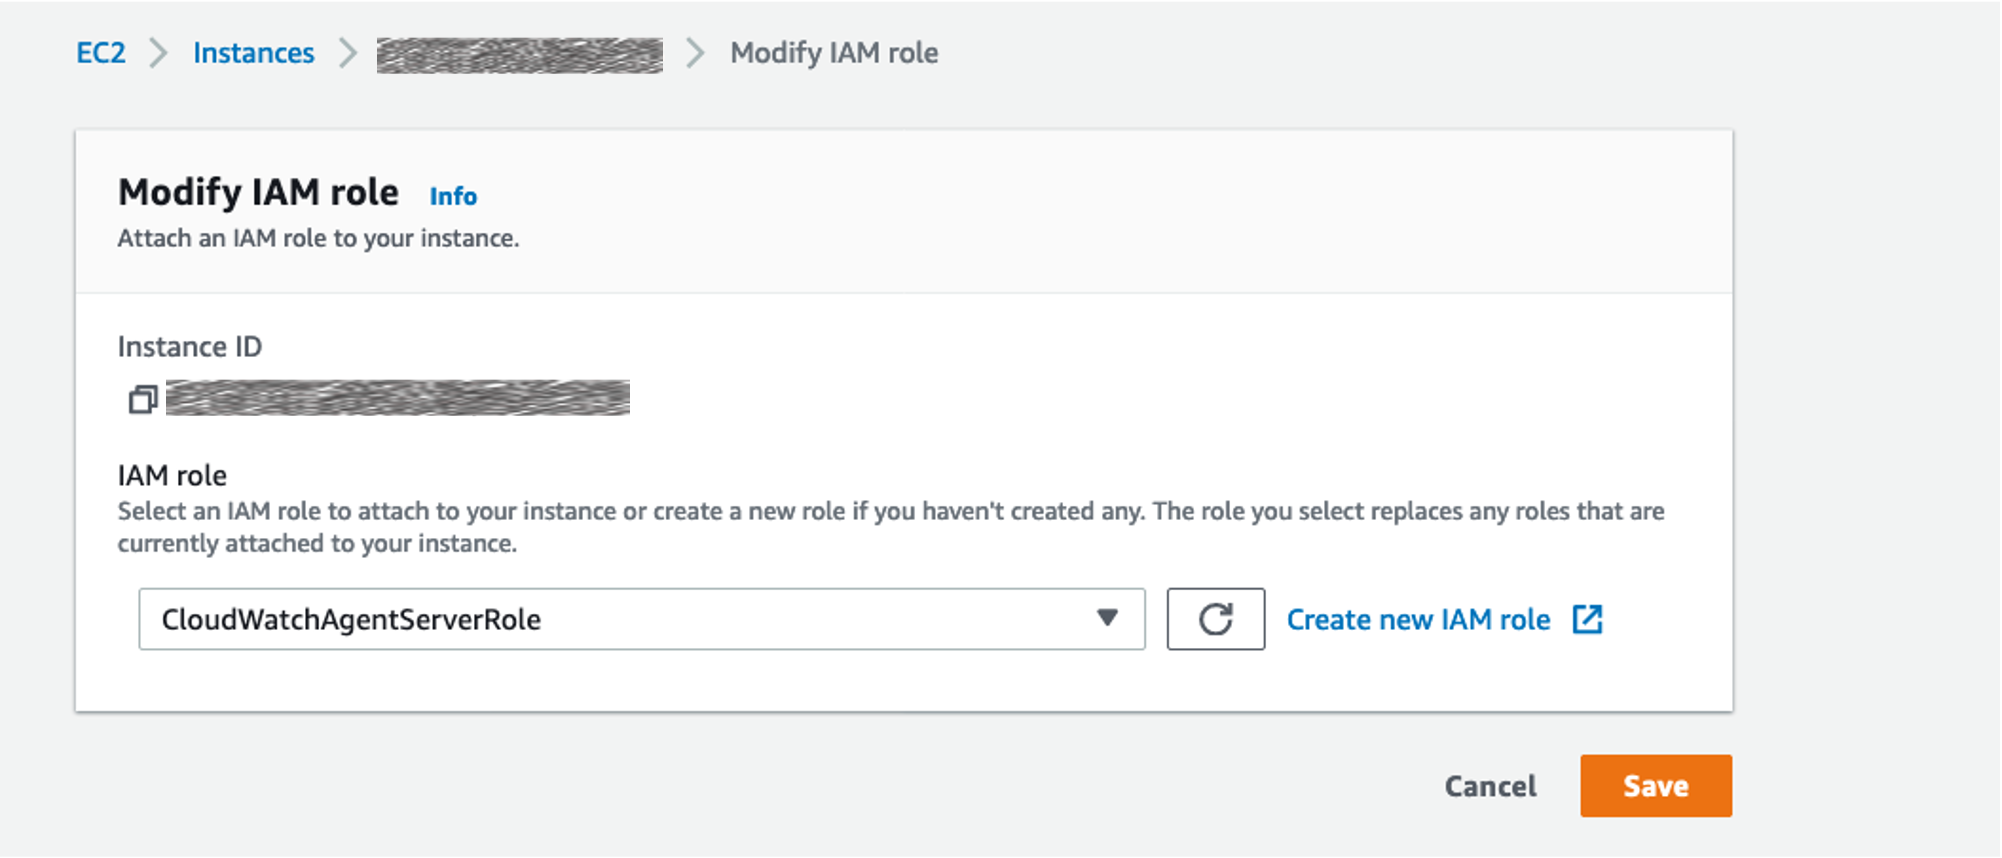The width and height of the screenshot is (2002, 858).
Task: Click the Modify IAM role breadcrumb text
Action: pyautogui.click(x=834, y=53)
